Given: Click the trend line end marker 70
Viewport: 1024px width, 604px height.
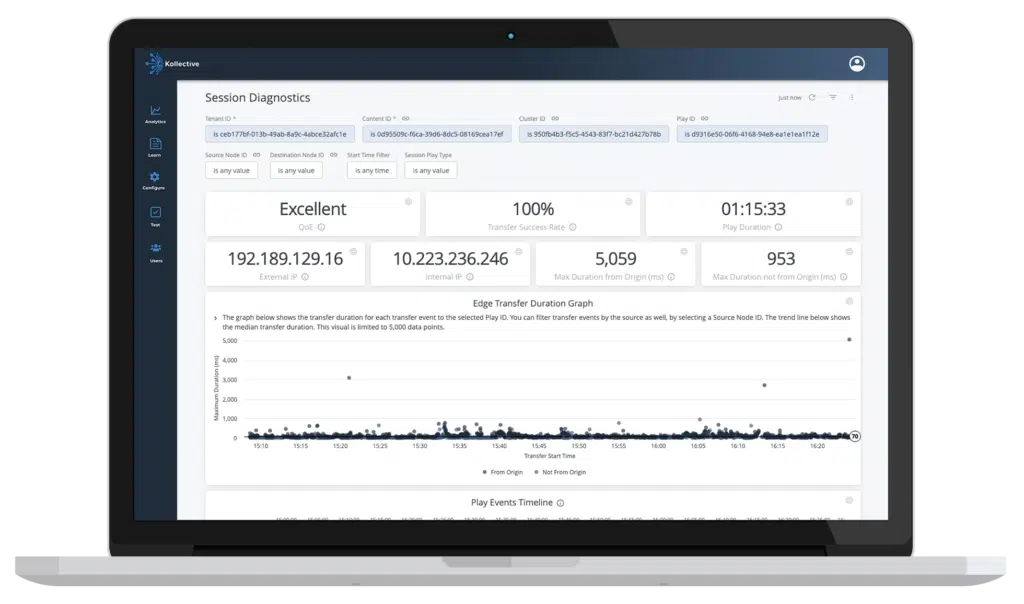Looking at the screenshot, I should 855,436.
